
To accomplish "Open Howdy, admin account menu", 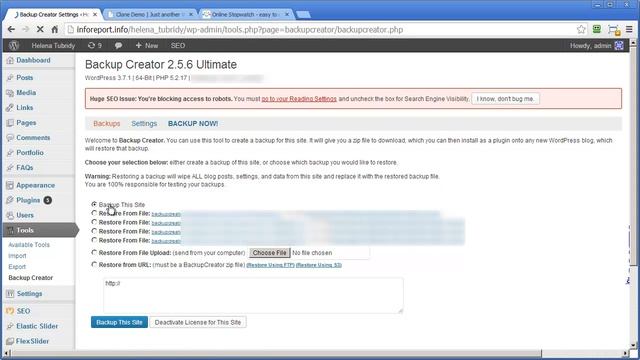I will tap(596, 46).
